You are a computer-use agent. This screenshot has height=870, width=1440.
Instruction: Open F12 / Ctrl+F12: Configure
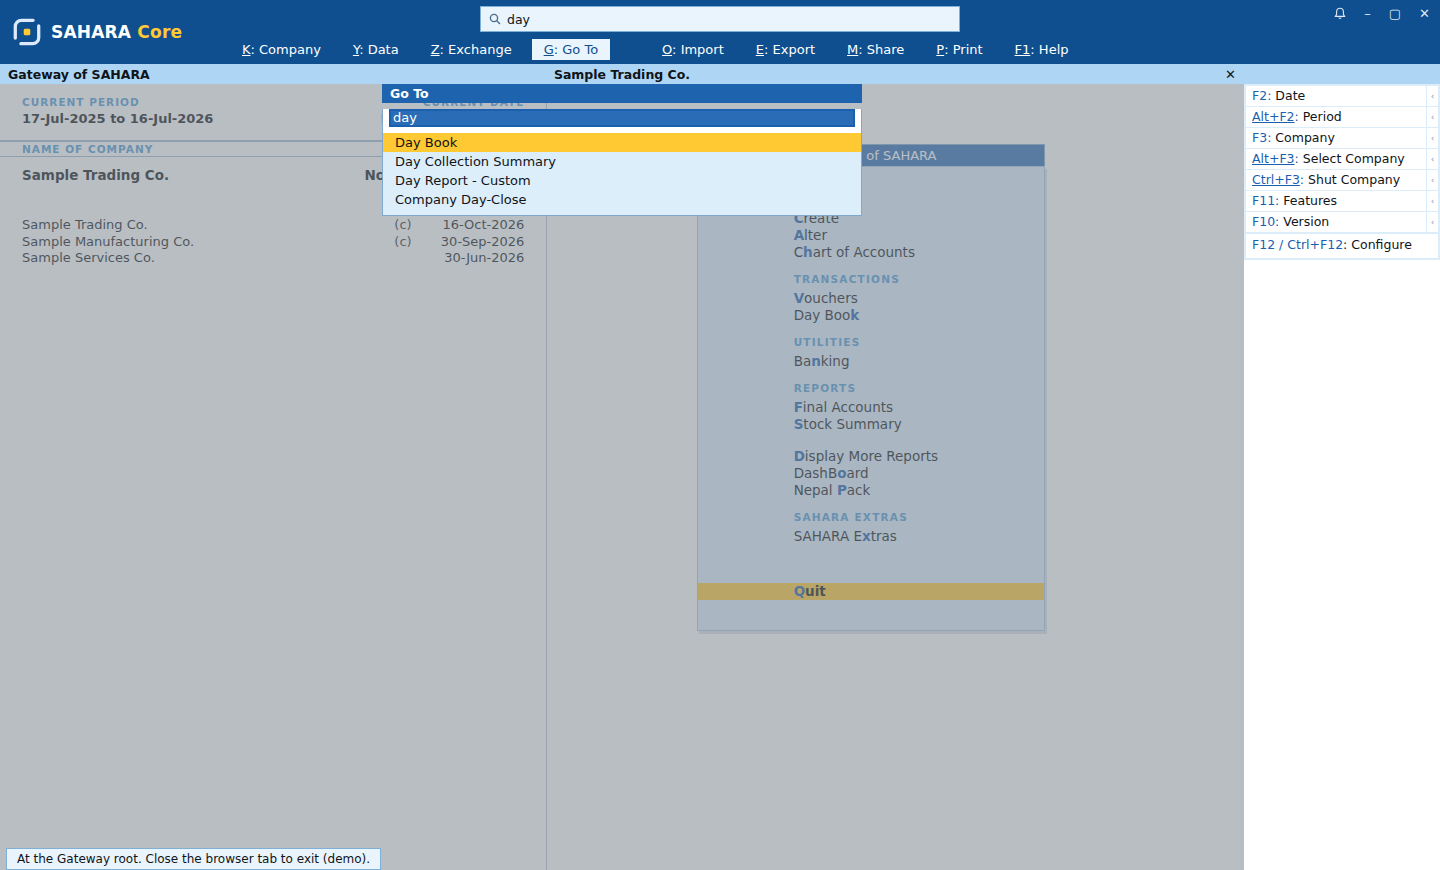tap(1341, 245)
